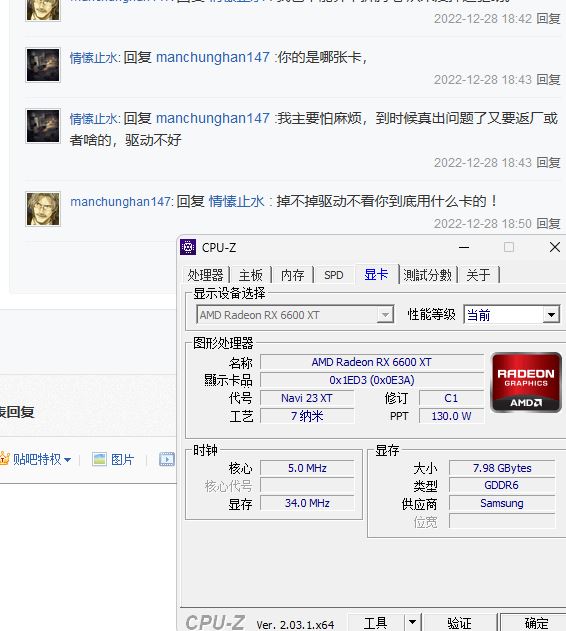The height and width of the screenshot is (631, 566).
Task: Click manchunghan147 mention in 我主要怕麻烦 reply
Action: tap(213, 118)
